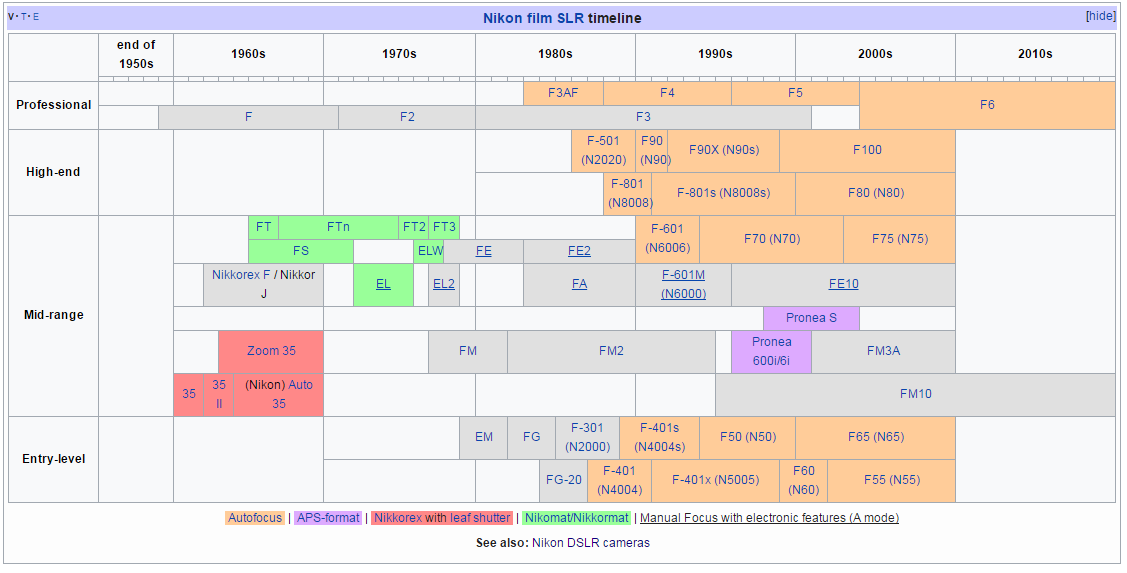Open the FS camera link
Screen dimensions: 1127x573
coord(300,251)
